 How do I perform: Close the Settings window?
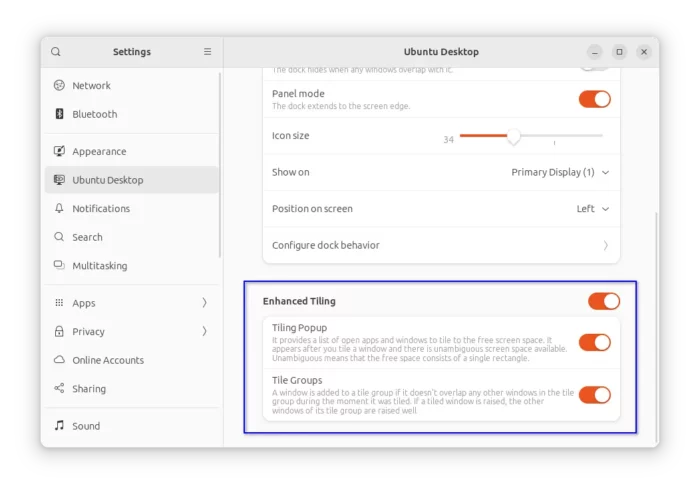[x=644, y=52]
